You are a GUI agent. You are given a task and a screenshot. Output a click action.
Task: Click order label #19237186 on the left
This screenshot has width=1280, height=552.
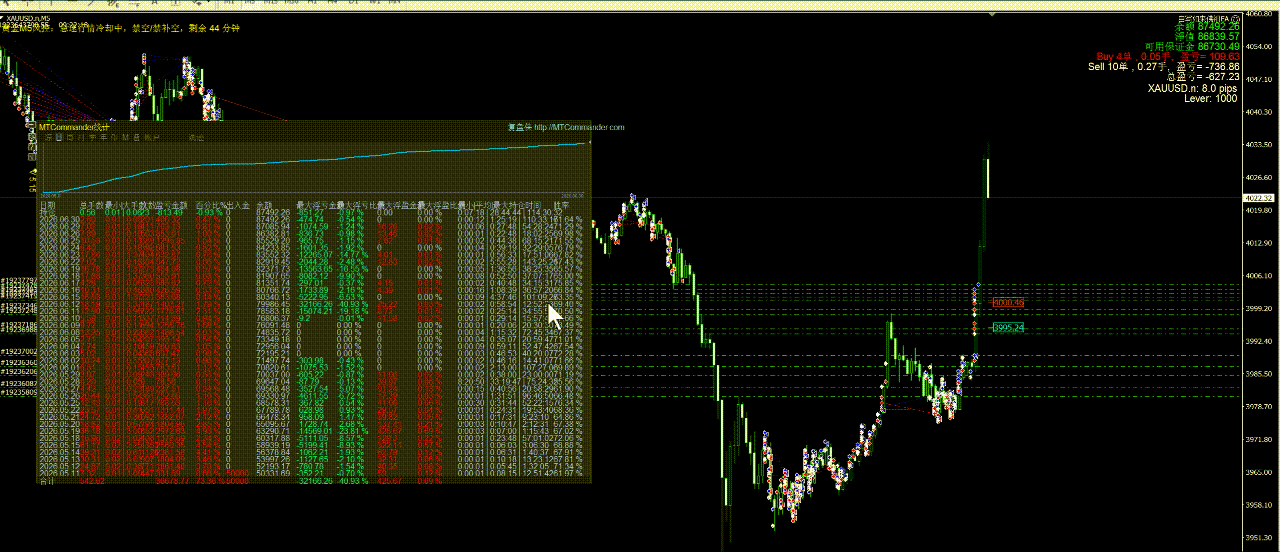[19, 326]
